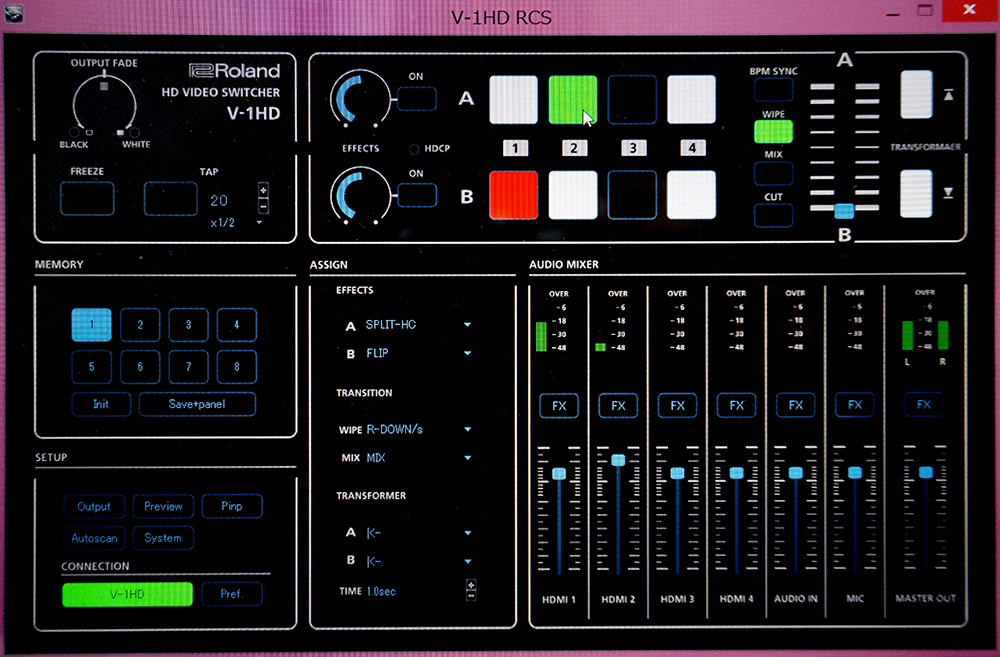Open Autoscan setup
The height and width of the screenshot is (657, 1000).
click(x=94, y=538)
